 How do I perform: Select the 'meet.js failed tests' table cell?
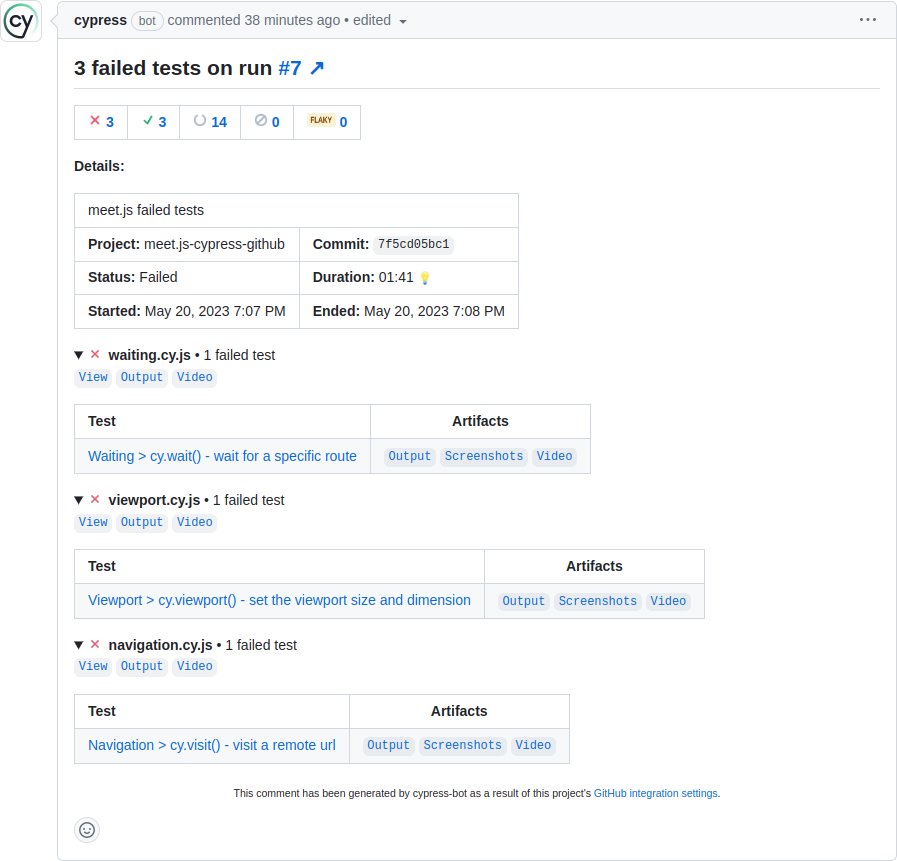pos(296,211)
